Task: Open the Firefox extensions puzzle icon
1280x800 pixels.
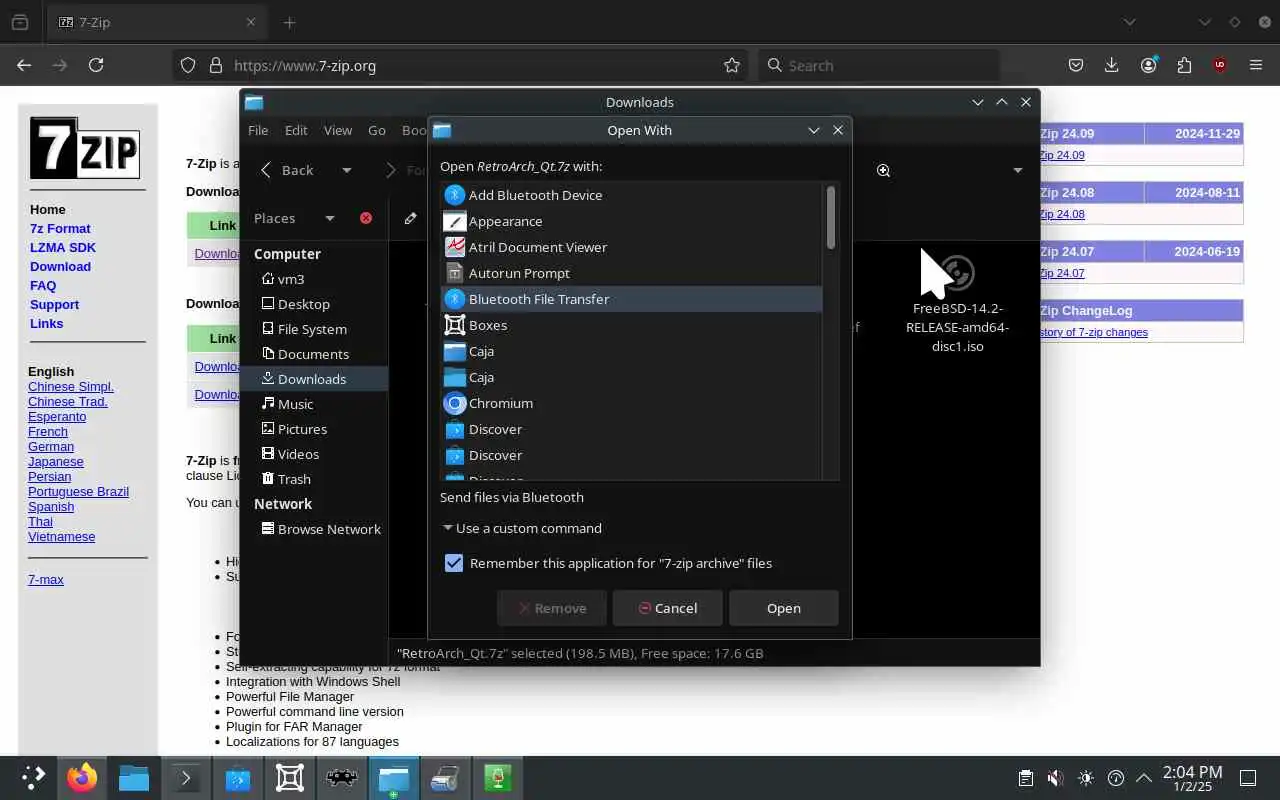Action: [x=1184, y=65]
